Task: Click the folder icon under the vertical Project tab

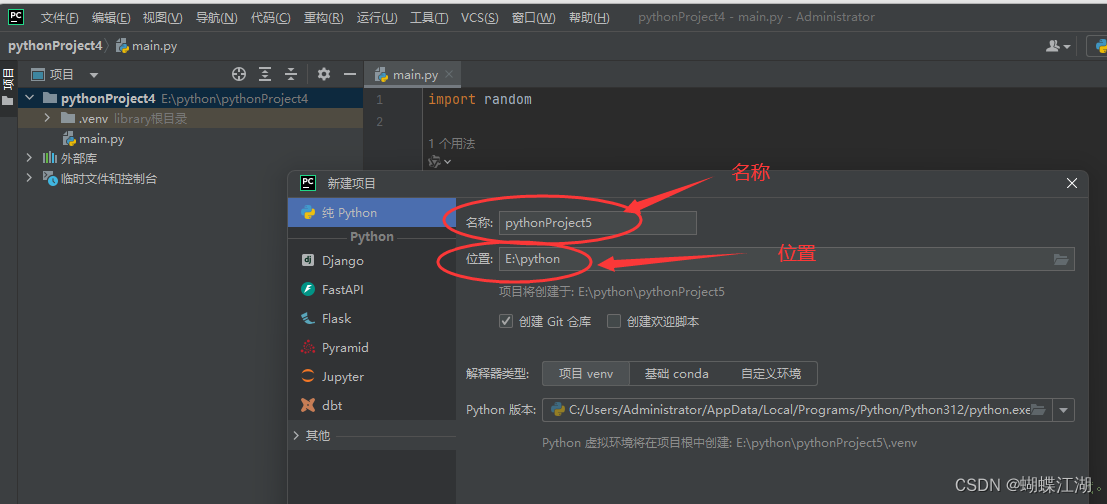Action: [8, 101]
